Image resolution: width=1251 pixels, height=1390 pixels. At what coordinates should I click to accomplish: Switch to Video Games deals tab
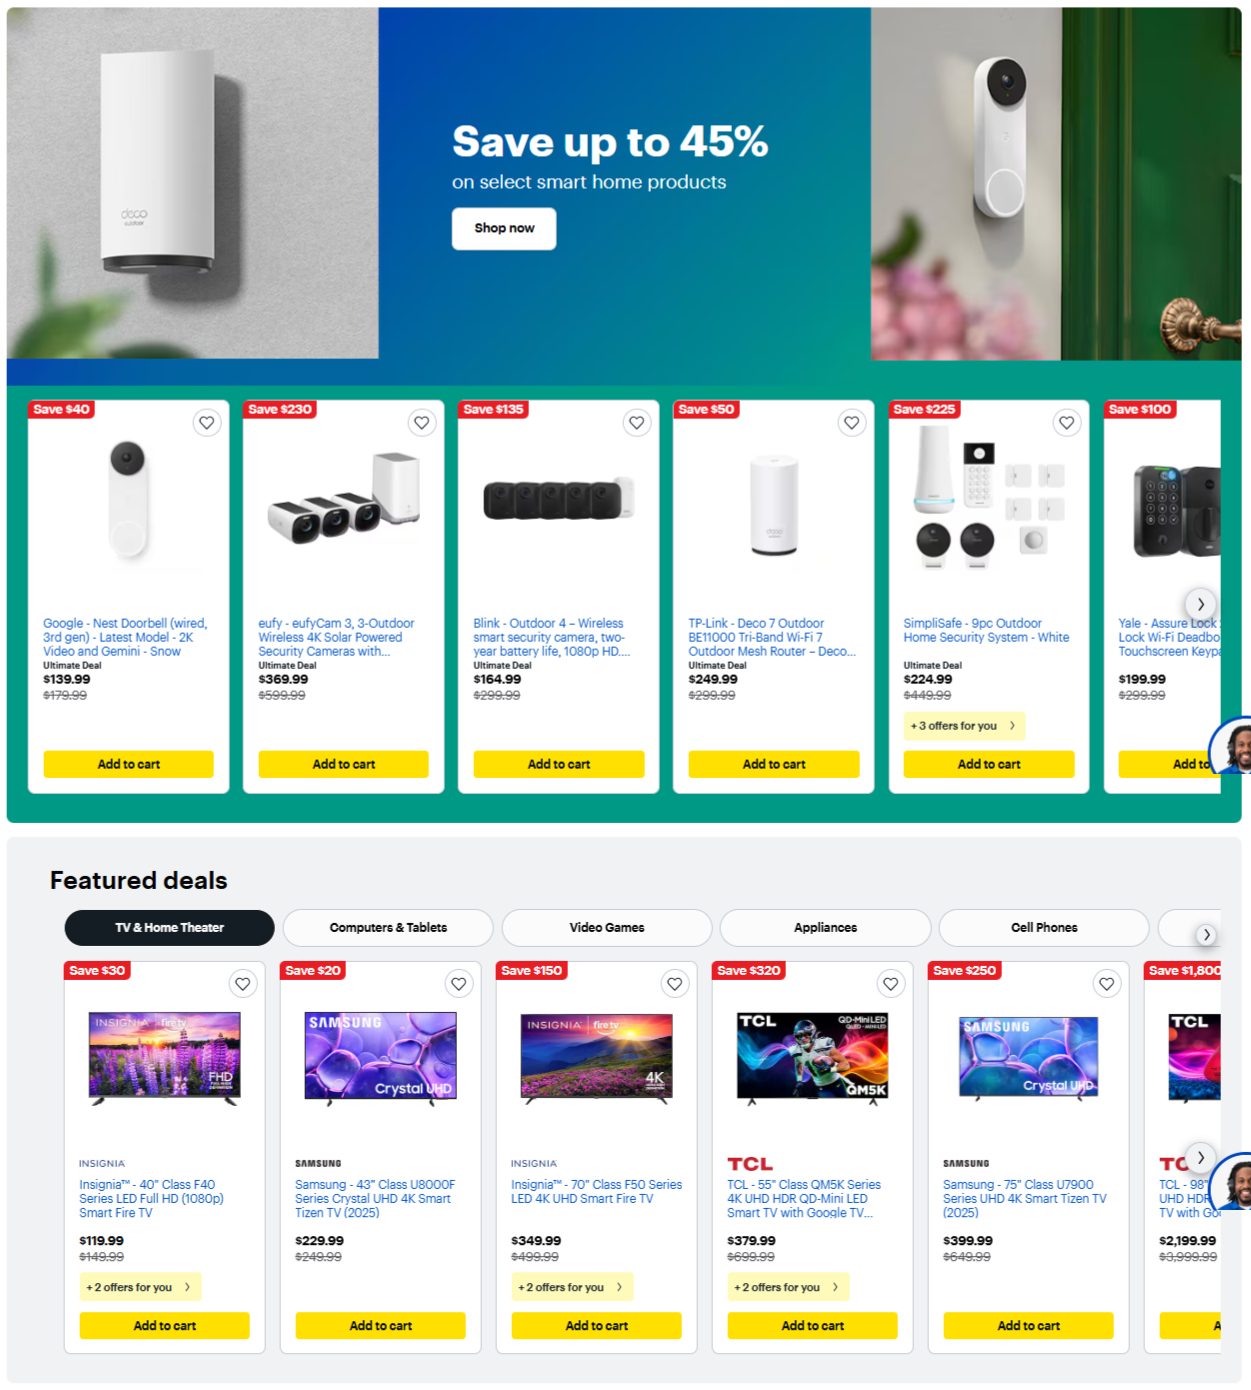[x=607, y=928]
